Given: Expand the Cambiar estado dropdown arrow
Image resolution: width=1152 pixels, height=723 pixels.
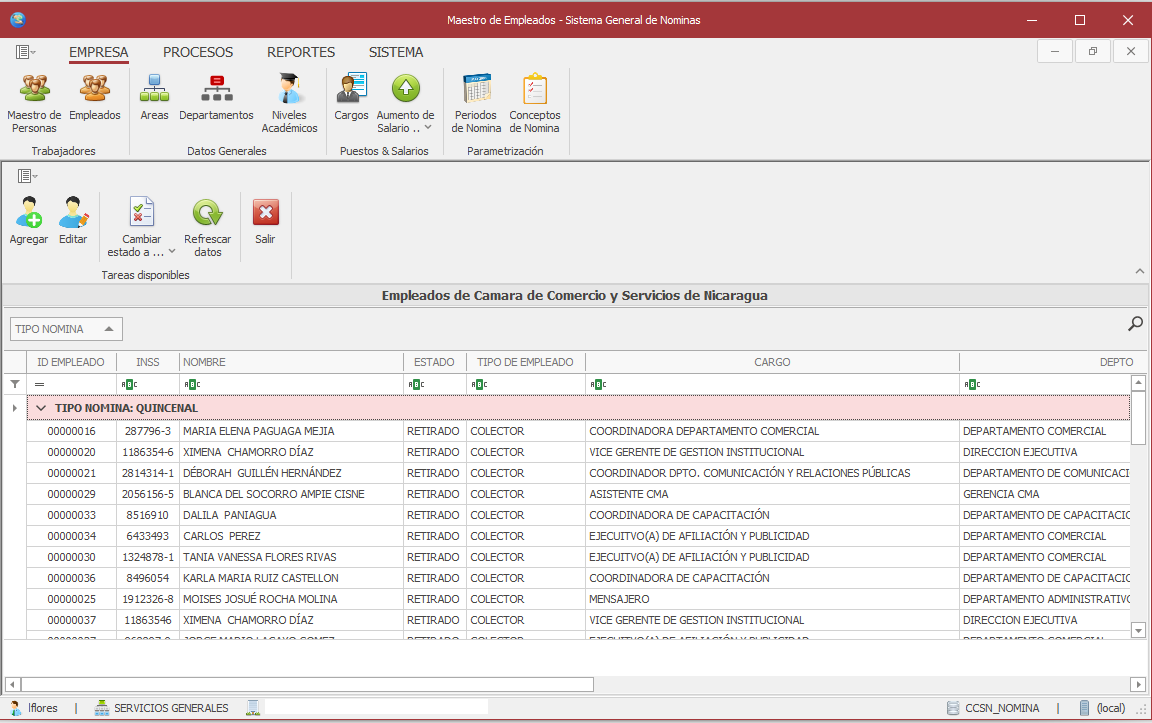Looking at the screenshot, I should (x=172, y=252).
